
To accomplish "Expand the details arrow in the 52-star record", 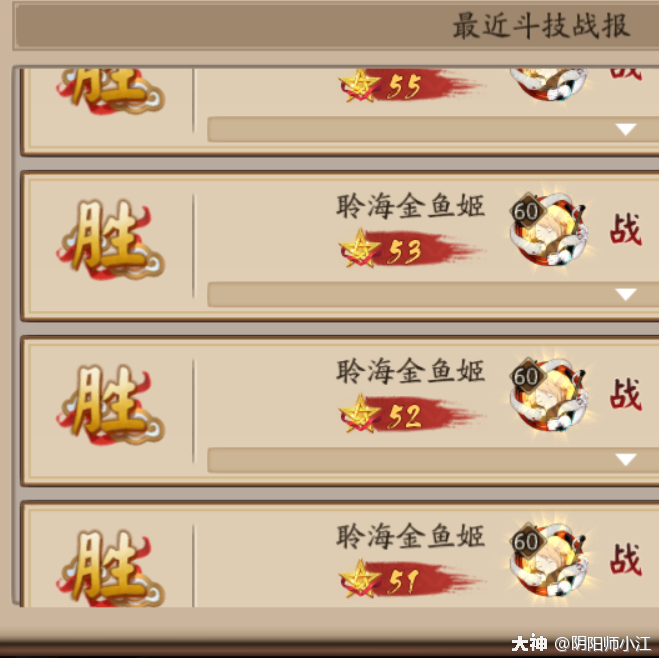I will pyautogui.click(x=626, y=459).
